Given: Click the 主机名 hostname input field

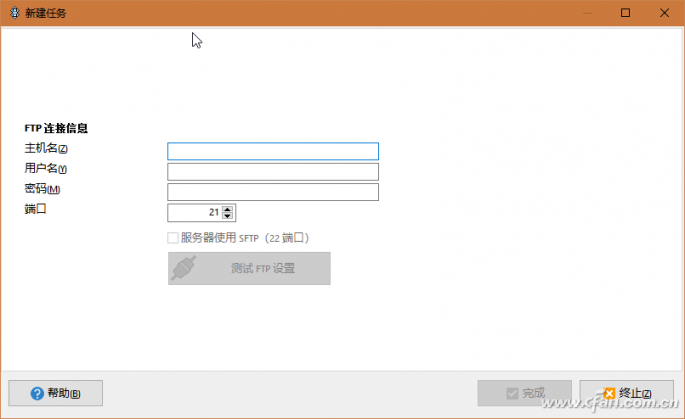Looking at the screenshot, I should point(273,151).
